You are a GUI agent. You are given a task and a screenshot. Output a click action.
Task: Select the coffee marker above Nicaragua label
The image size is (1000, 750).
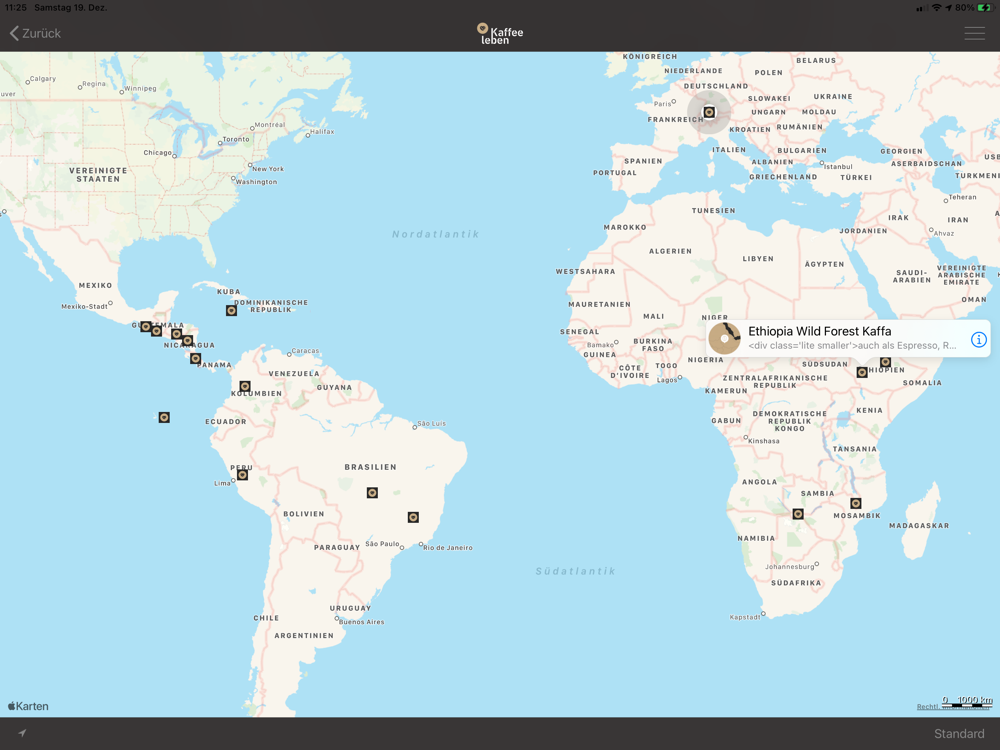click(188, 341)
